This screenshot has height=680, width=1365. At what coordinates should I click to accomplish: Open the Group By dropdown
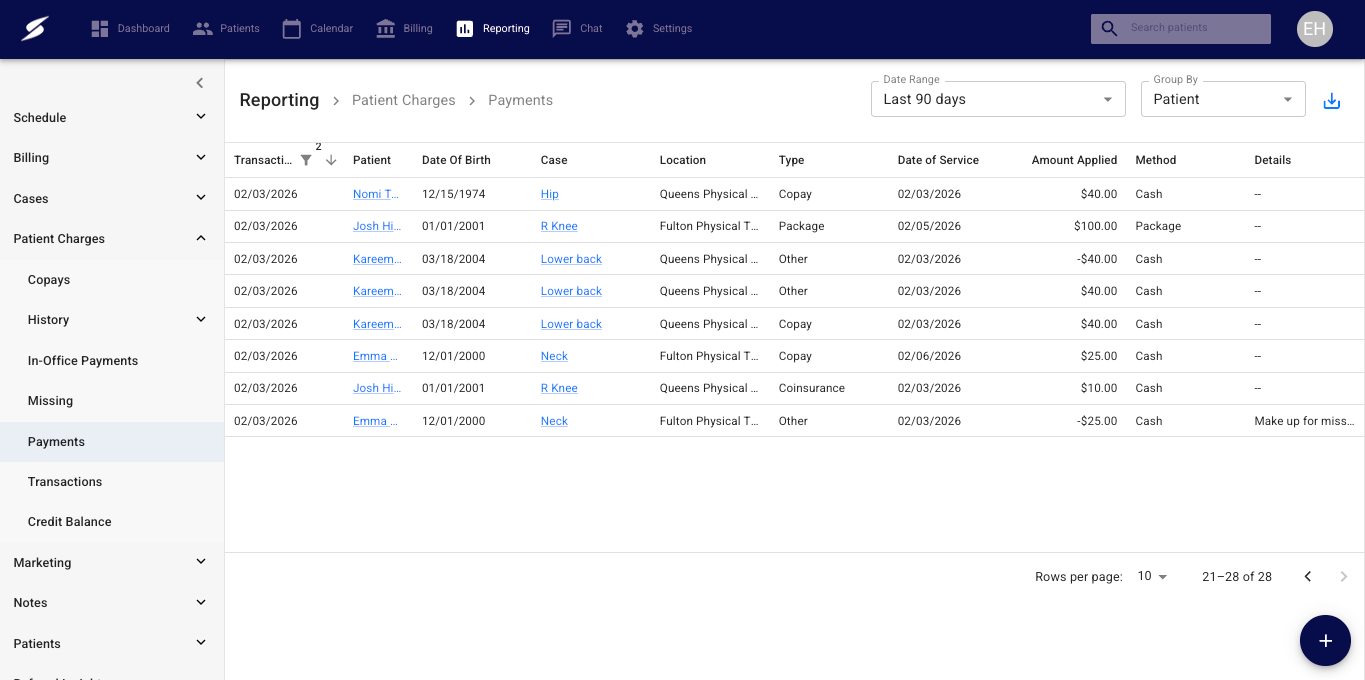click(1222, 99)
